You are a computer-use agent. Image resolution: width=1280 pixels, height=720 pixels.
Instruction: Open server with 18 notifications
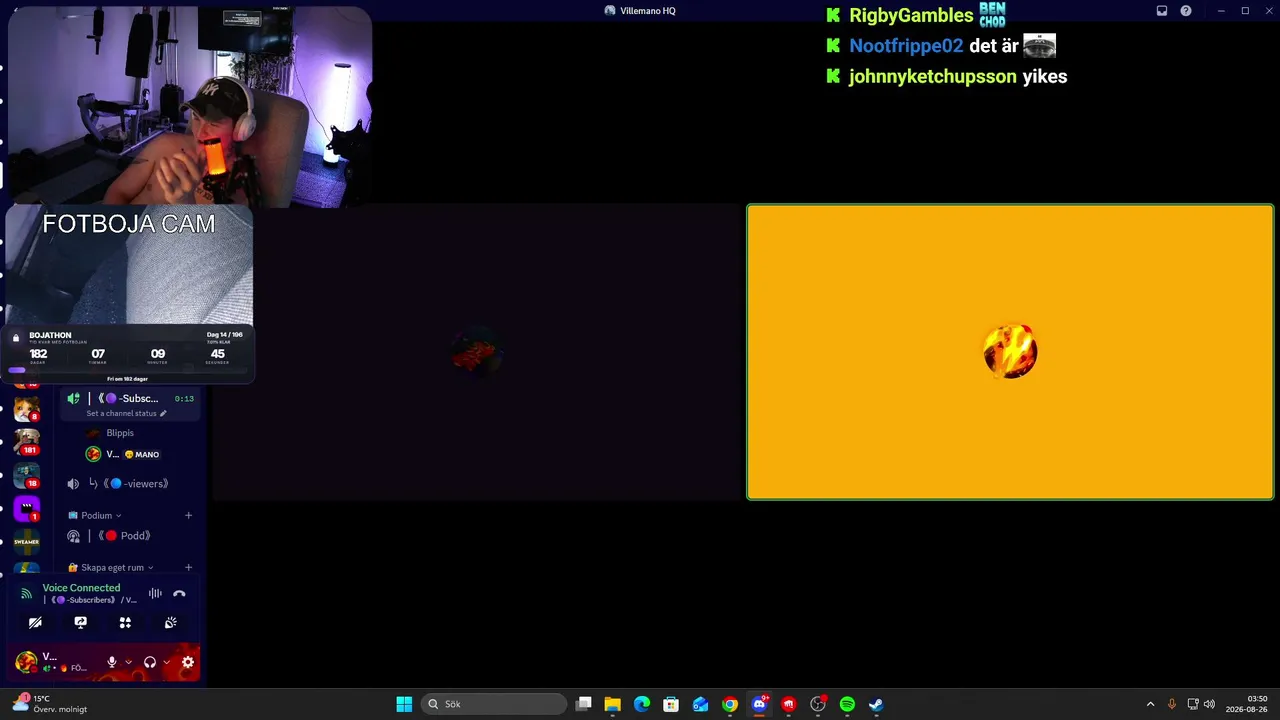tap(26, 475)
